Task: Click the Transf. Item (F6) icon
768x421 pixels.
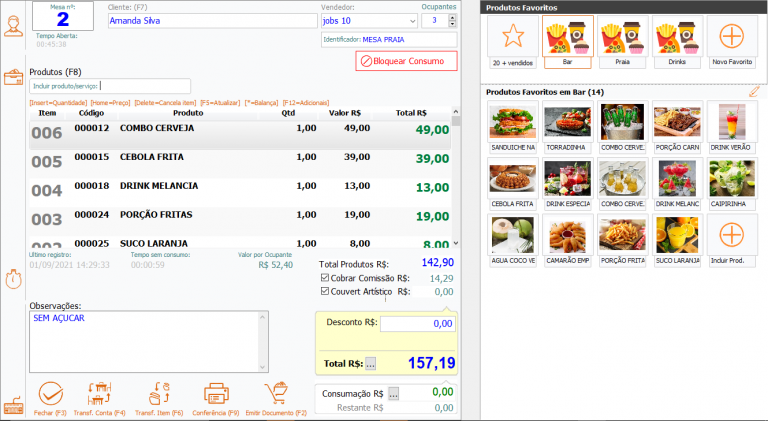Action: pyautogui.click(x=160, y=392)
